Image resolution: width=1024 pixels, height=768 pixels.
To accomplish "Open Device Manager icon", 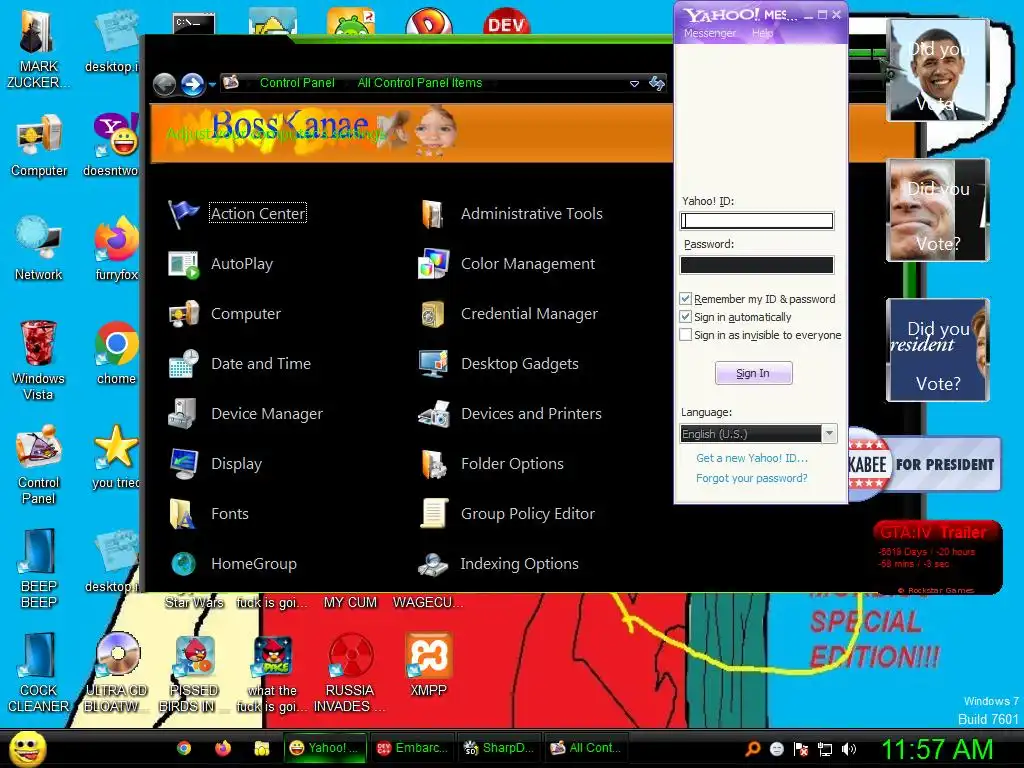I will coord(183,413).
